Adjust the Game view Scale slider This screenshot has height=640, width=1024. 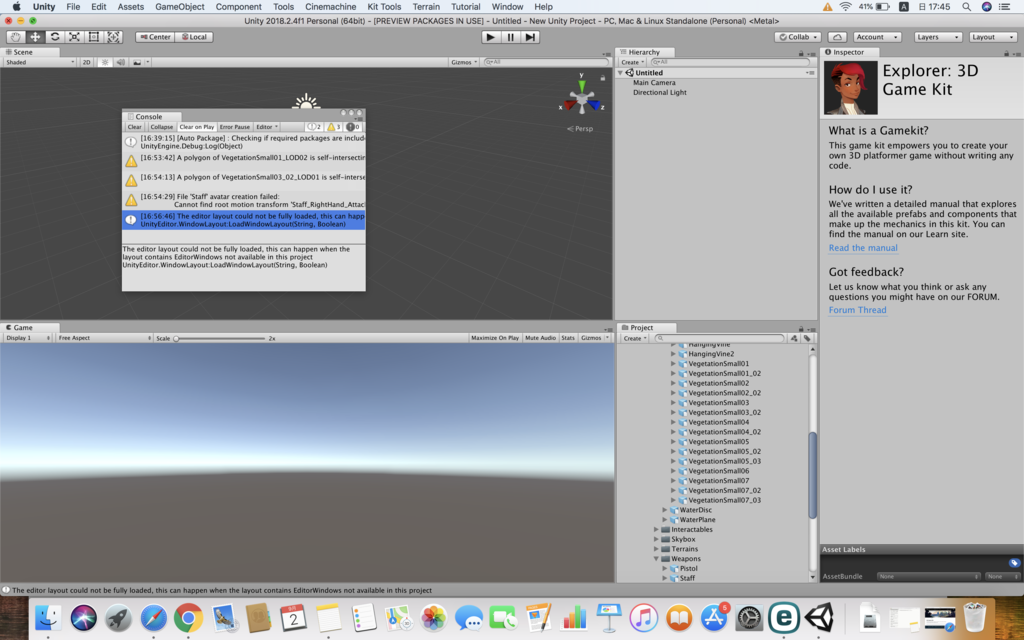(219, 338)
